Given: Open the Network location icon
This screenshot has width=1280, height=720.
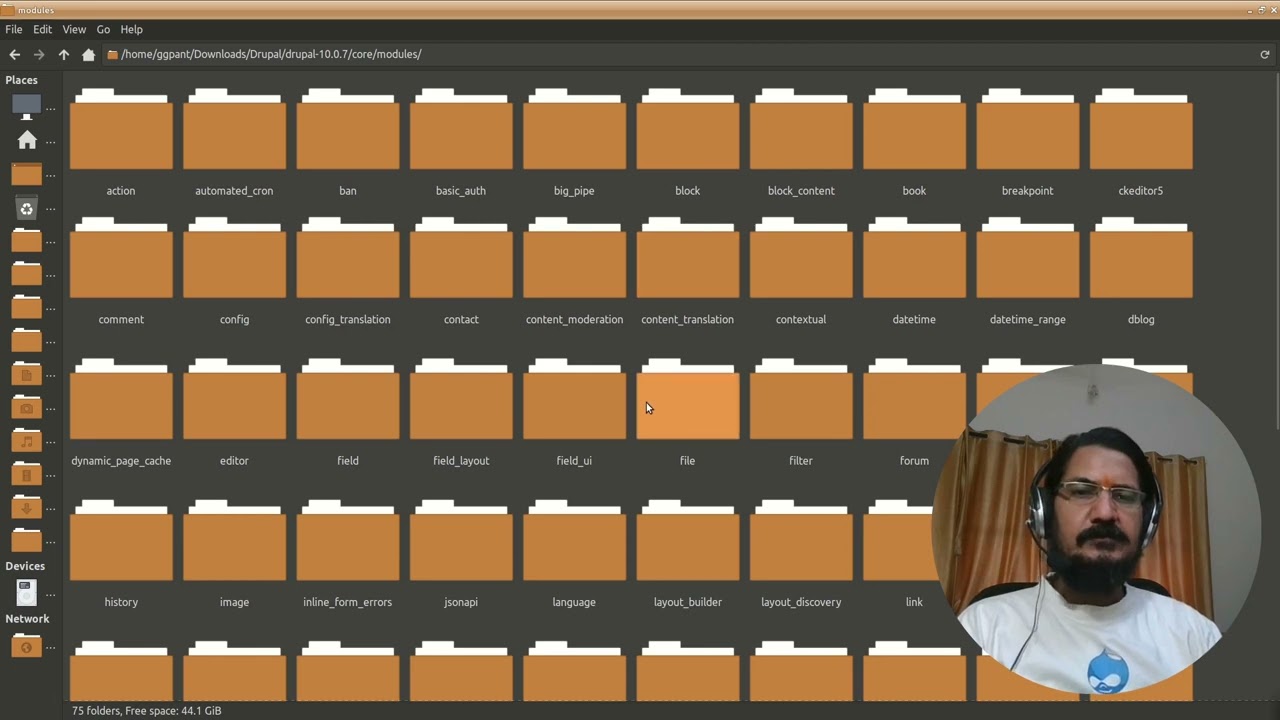Looking at the screenshot, I should [27, 647].
